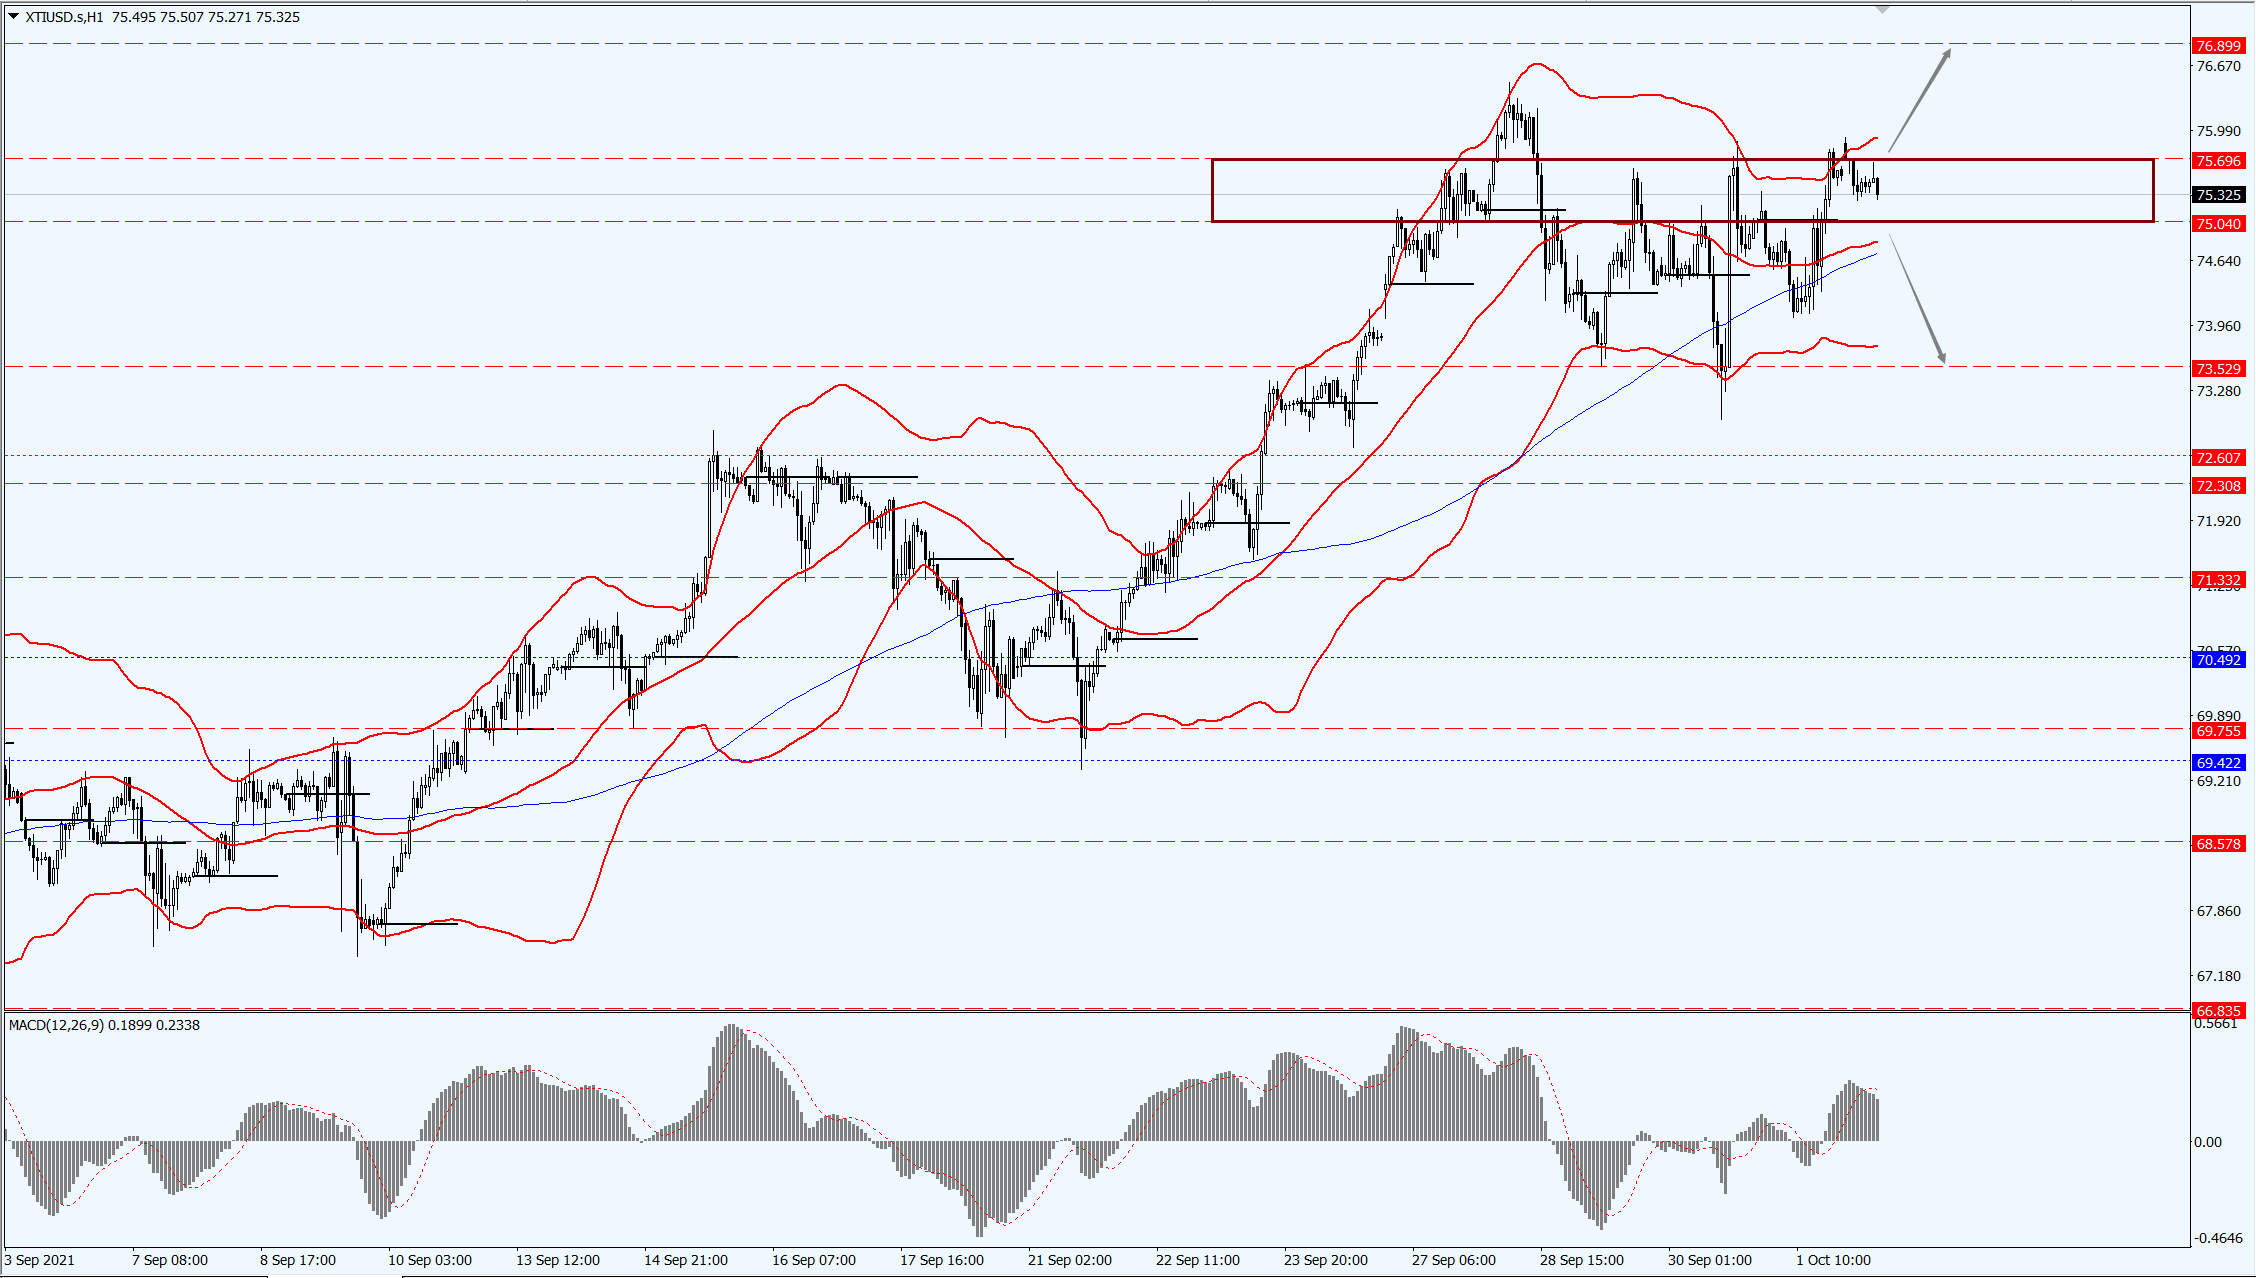The height and width of the screenshot is (1278, 2256).
Task: Click the chart shift marker on top edge
Action: 1883,10
